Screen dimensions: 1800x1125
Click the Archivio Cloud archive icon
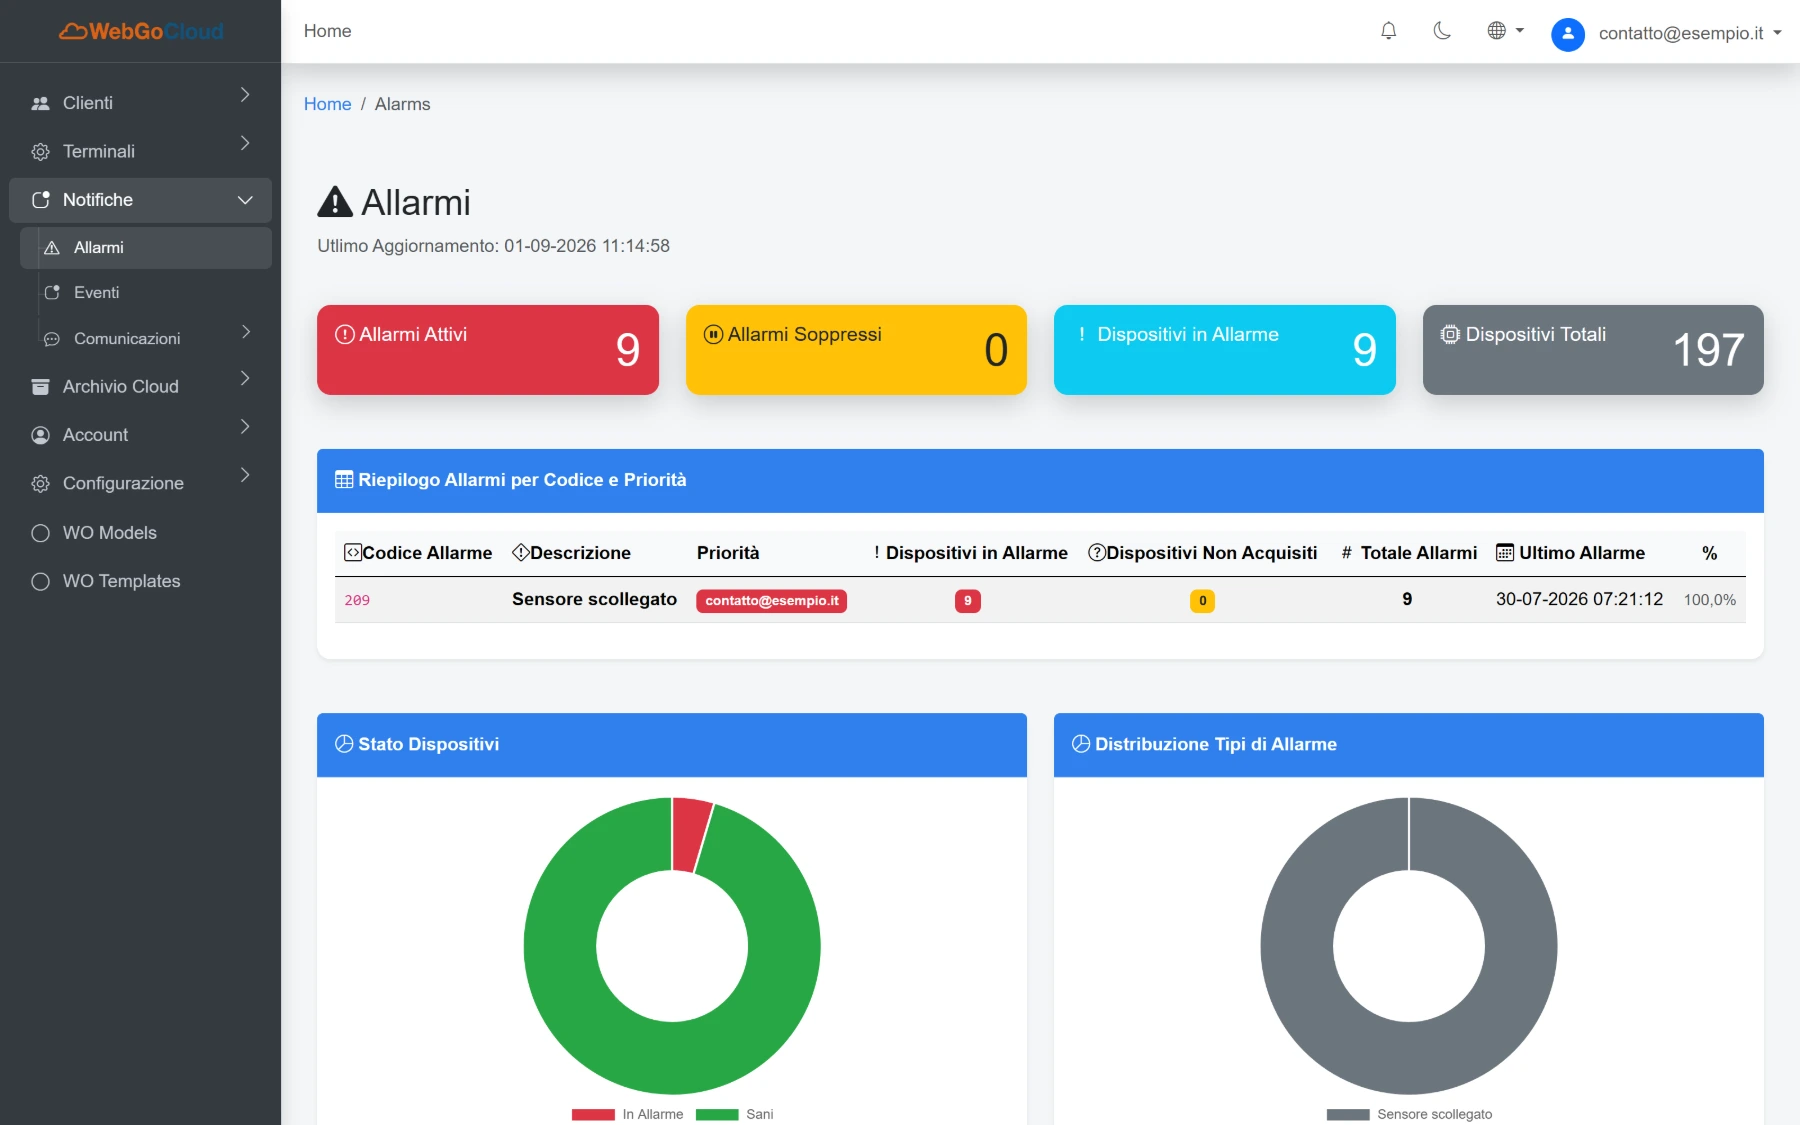[40, 387]
